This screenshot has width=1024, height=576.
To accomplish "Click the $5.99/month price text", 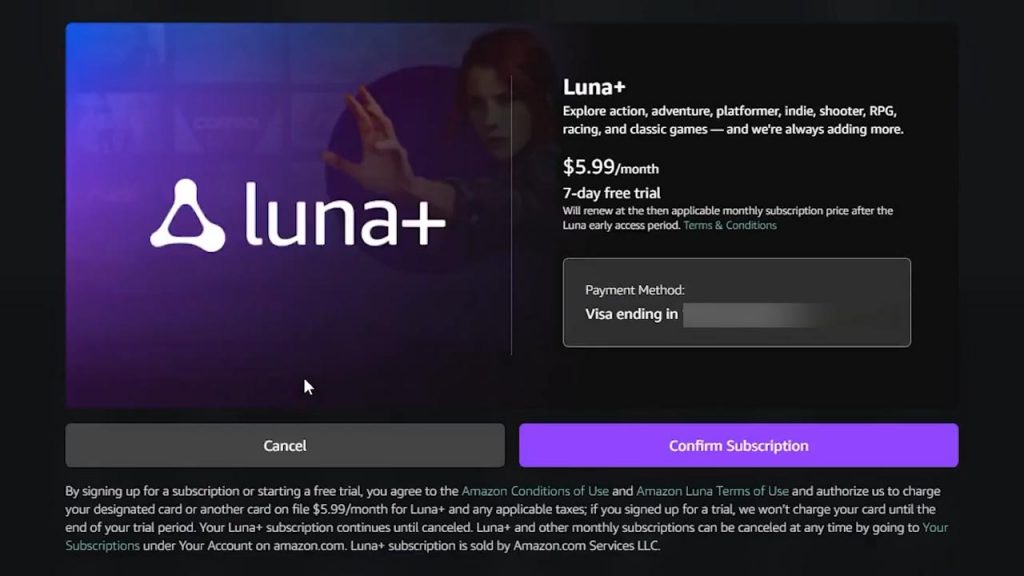I will [611, 167].
